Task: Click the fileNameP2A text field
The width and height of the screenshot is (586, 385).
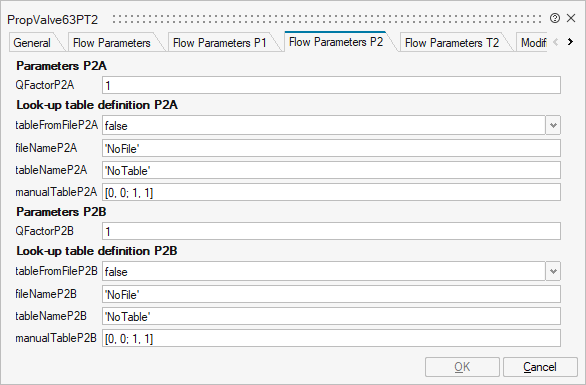Action: pyautogui.click(x=331, y=148)
